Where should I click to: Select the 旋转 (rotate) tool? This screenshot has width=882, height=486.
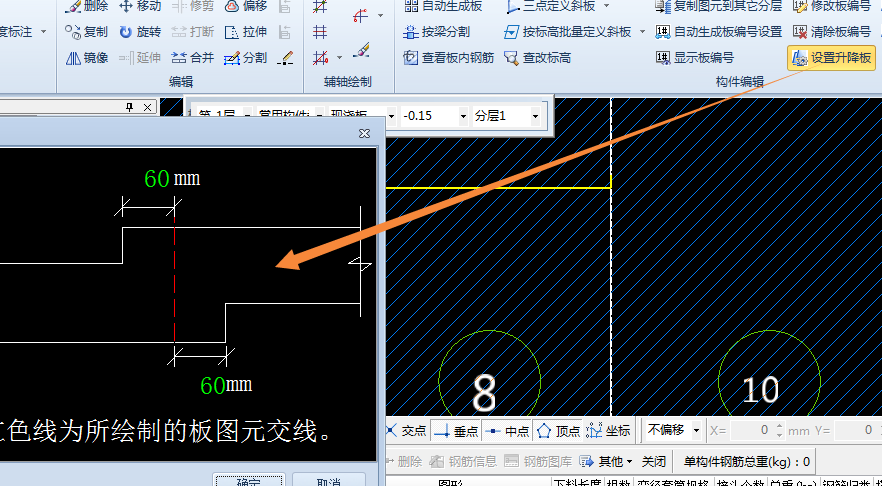(x=140, y=32)
